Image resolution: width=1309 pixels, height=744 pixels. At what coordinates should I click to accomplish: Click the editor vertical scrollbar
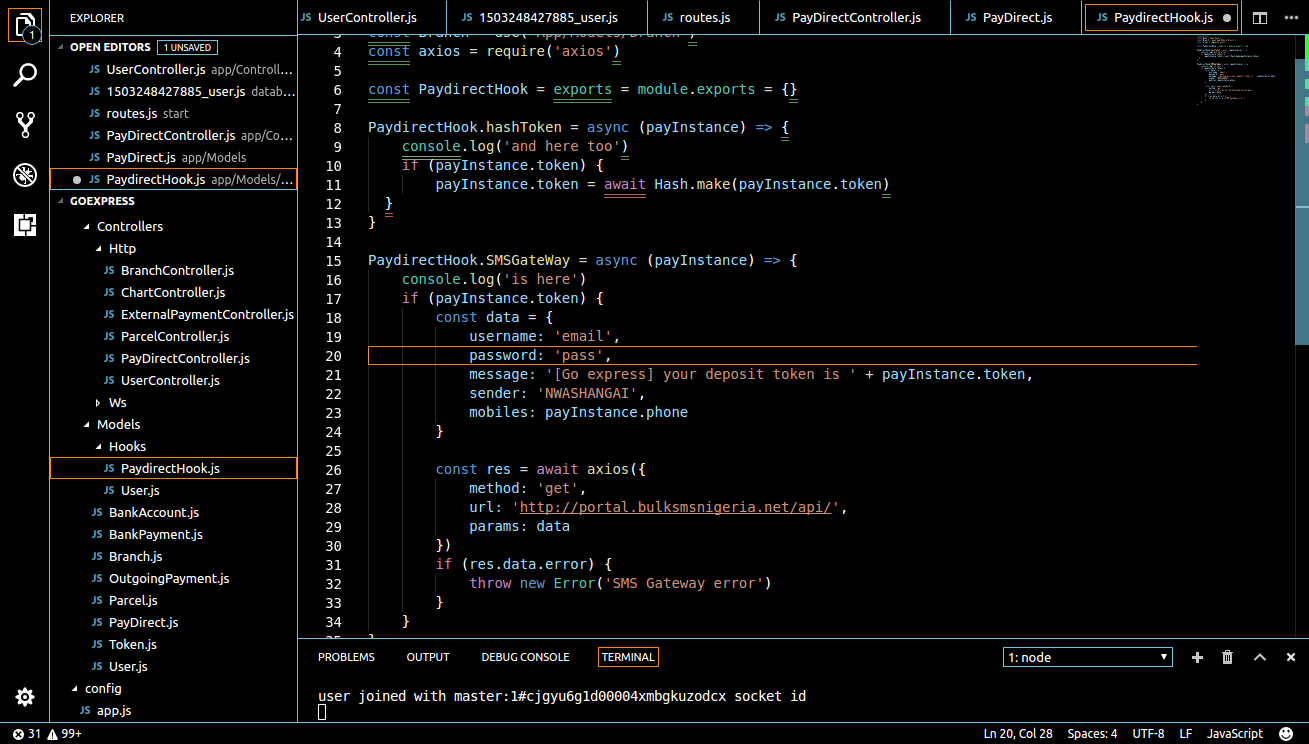coord(1302,200)
